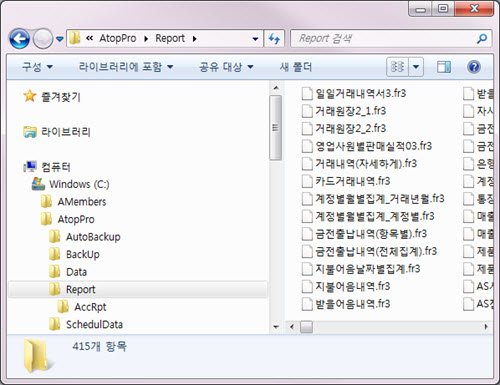The height and width of the screenshot is (385, 500).
Task: Click the navigation pane vertical scrollbar thumb
Action: click(x=275, y=127)
